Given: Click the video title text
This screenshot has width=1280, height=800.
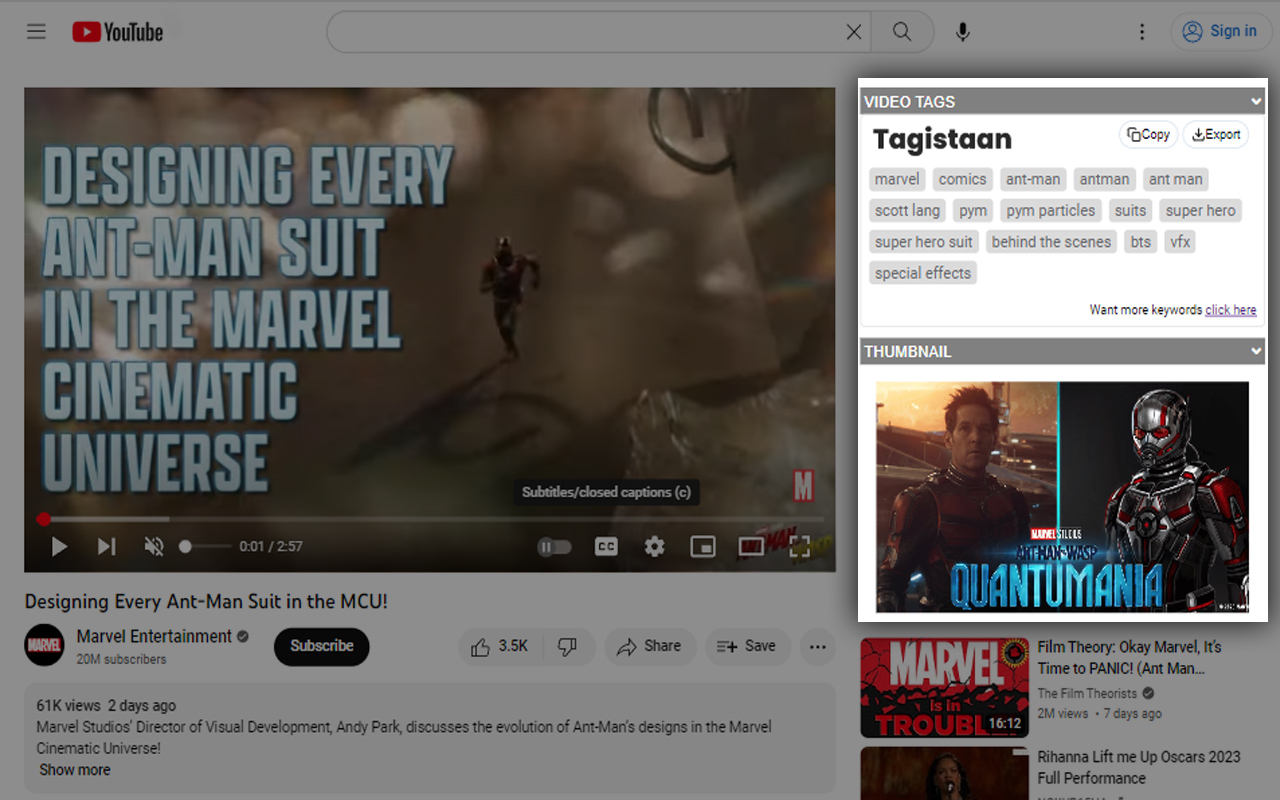Looking at the screenshot, I should [206, 601].
